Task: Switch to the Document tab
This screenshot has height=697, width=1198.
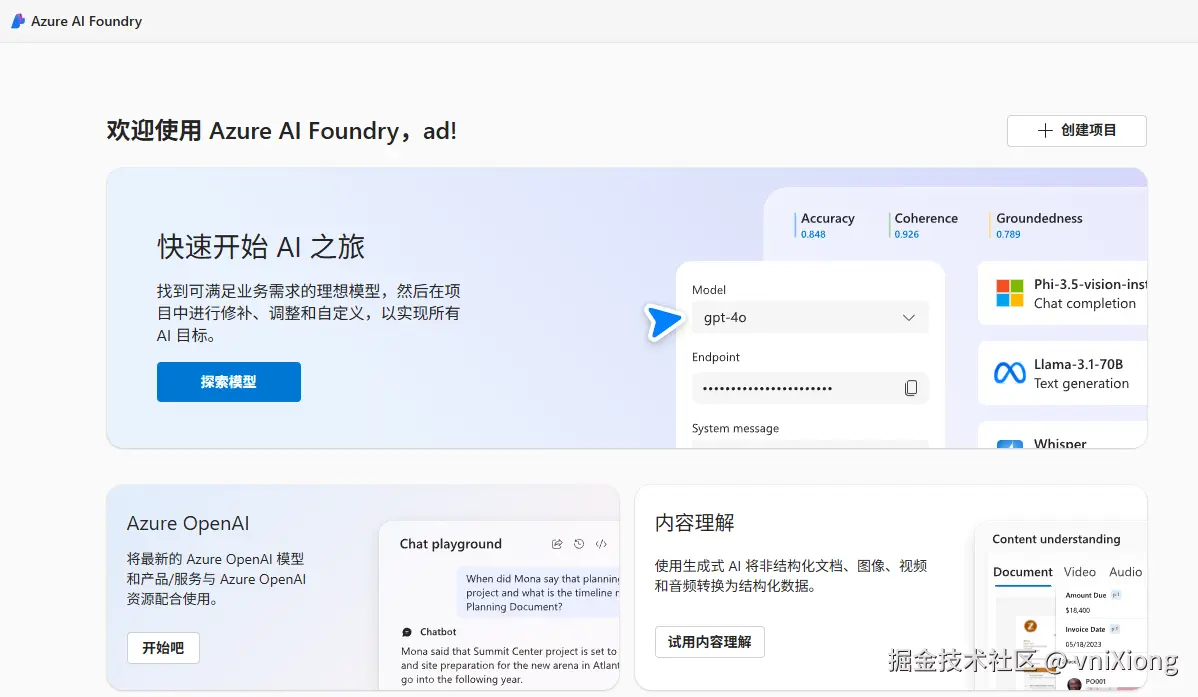Action: pyautogui.click(x=1022, y=572)
